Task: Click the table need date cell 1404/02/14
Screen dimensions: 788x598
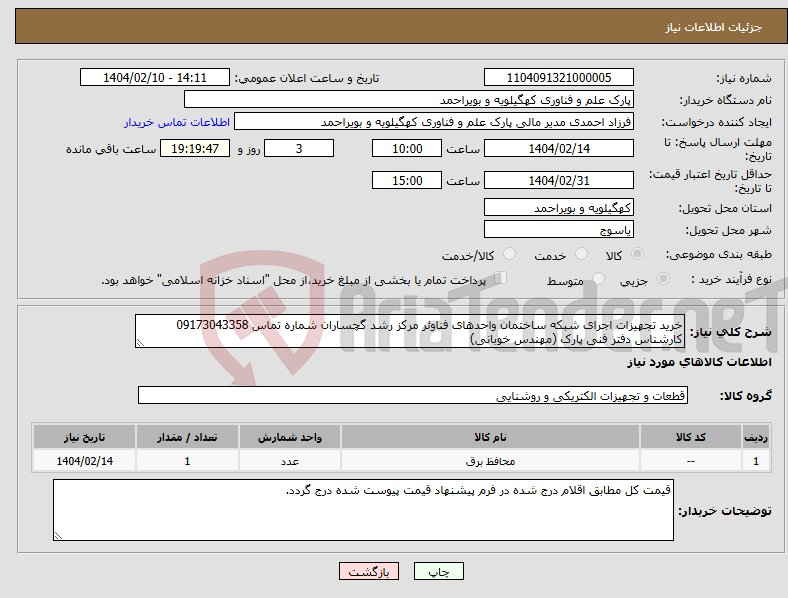Action: [x=84, y=460]
